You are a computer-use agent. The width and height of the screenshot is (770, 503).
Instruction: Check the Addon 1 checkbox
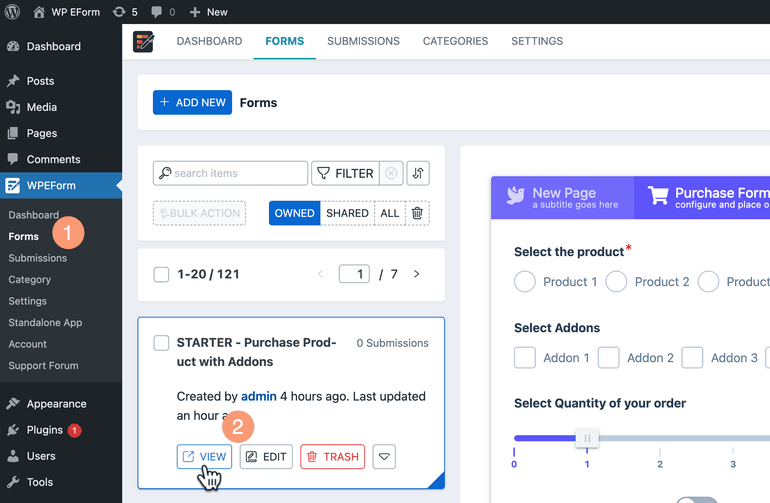pyautogui.click(x=525, y=358)
